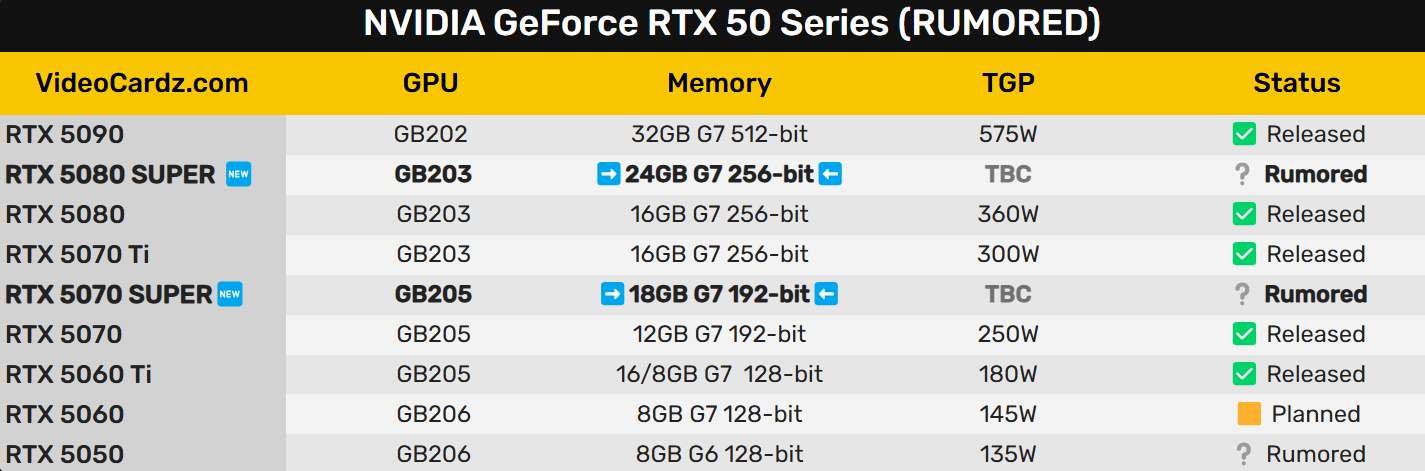
Task: Click the green checkmark in the RTX 5090 row
Action: click(1244, 134)
